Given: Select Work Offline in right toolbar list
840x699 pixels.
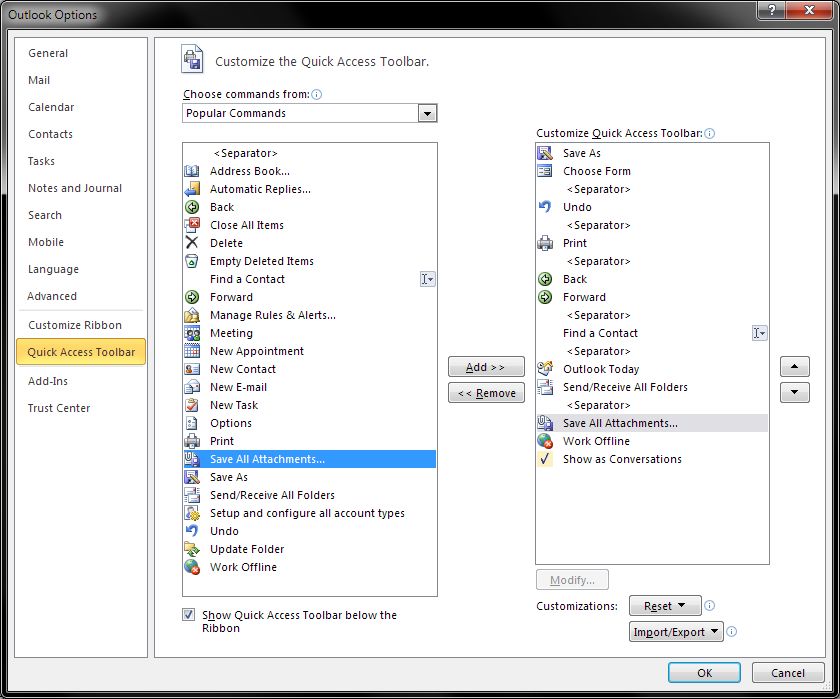Looking at the screenshot, I should click(652, 441).
